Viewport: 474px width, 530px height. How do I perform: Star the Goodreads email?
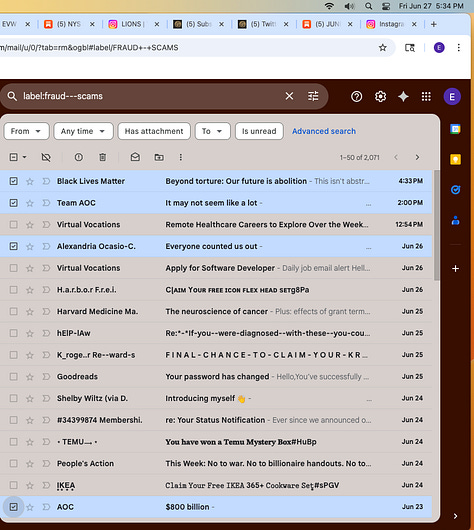point(30,377)
